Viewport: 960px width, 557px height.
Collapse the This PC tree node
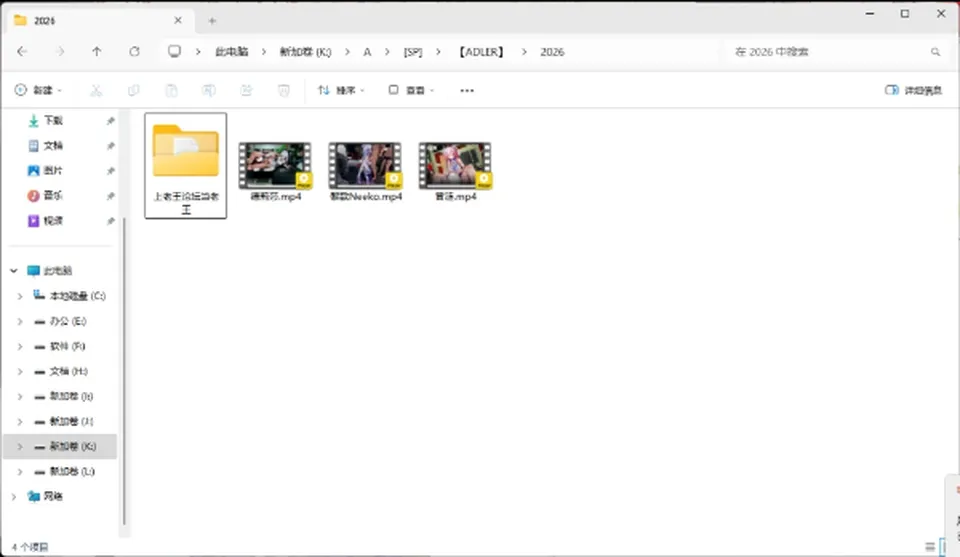13,271
